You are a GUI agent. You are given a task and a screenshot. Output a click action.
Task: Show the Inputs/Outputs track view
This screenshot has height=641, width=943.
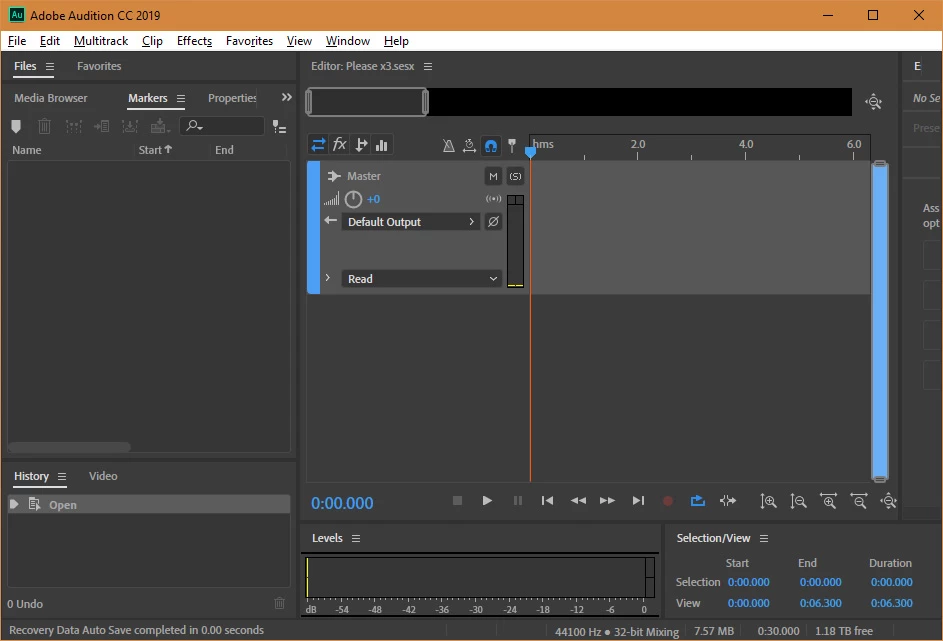318,145
